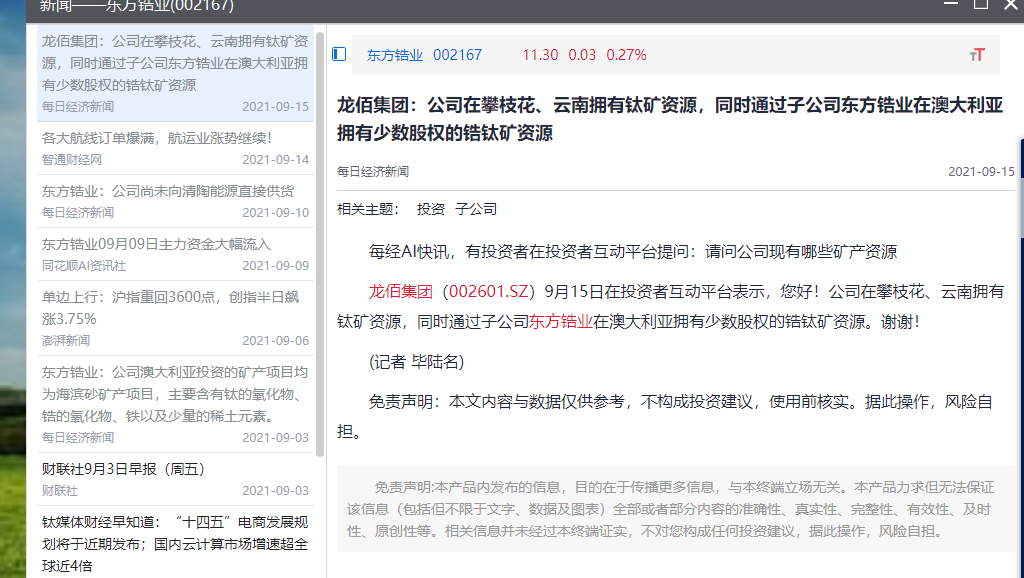Image resolution: width=1024 pixels, height=578 pixels.
Task: Select the highlighted 龙佰集团 news item in list
Action: point(175,73)
